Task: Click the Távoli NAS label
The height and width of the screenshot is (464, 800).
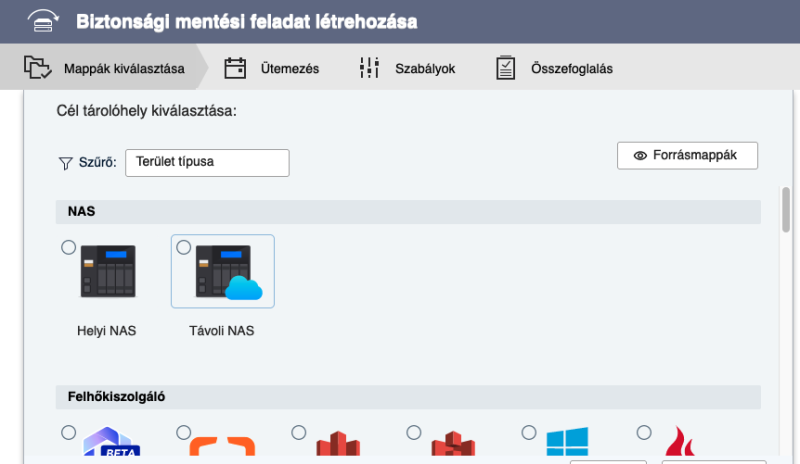Action: (221, 331)
